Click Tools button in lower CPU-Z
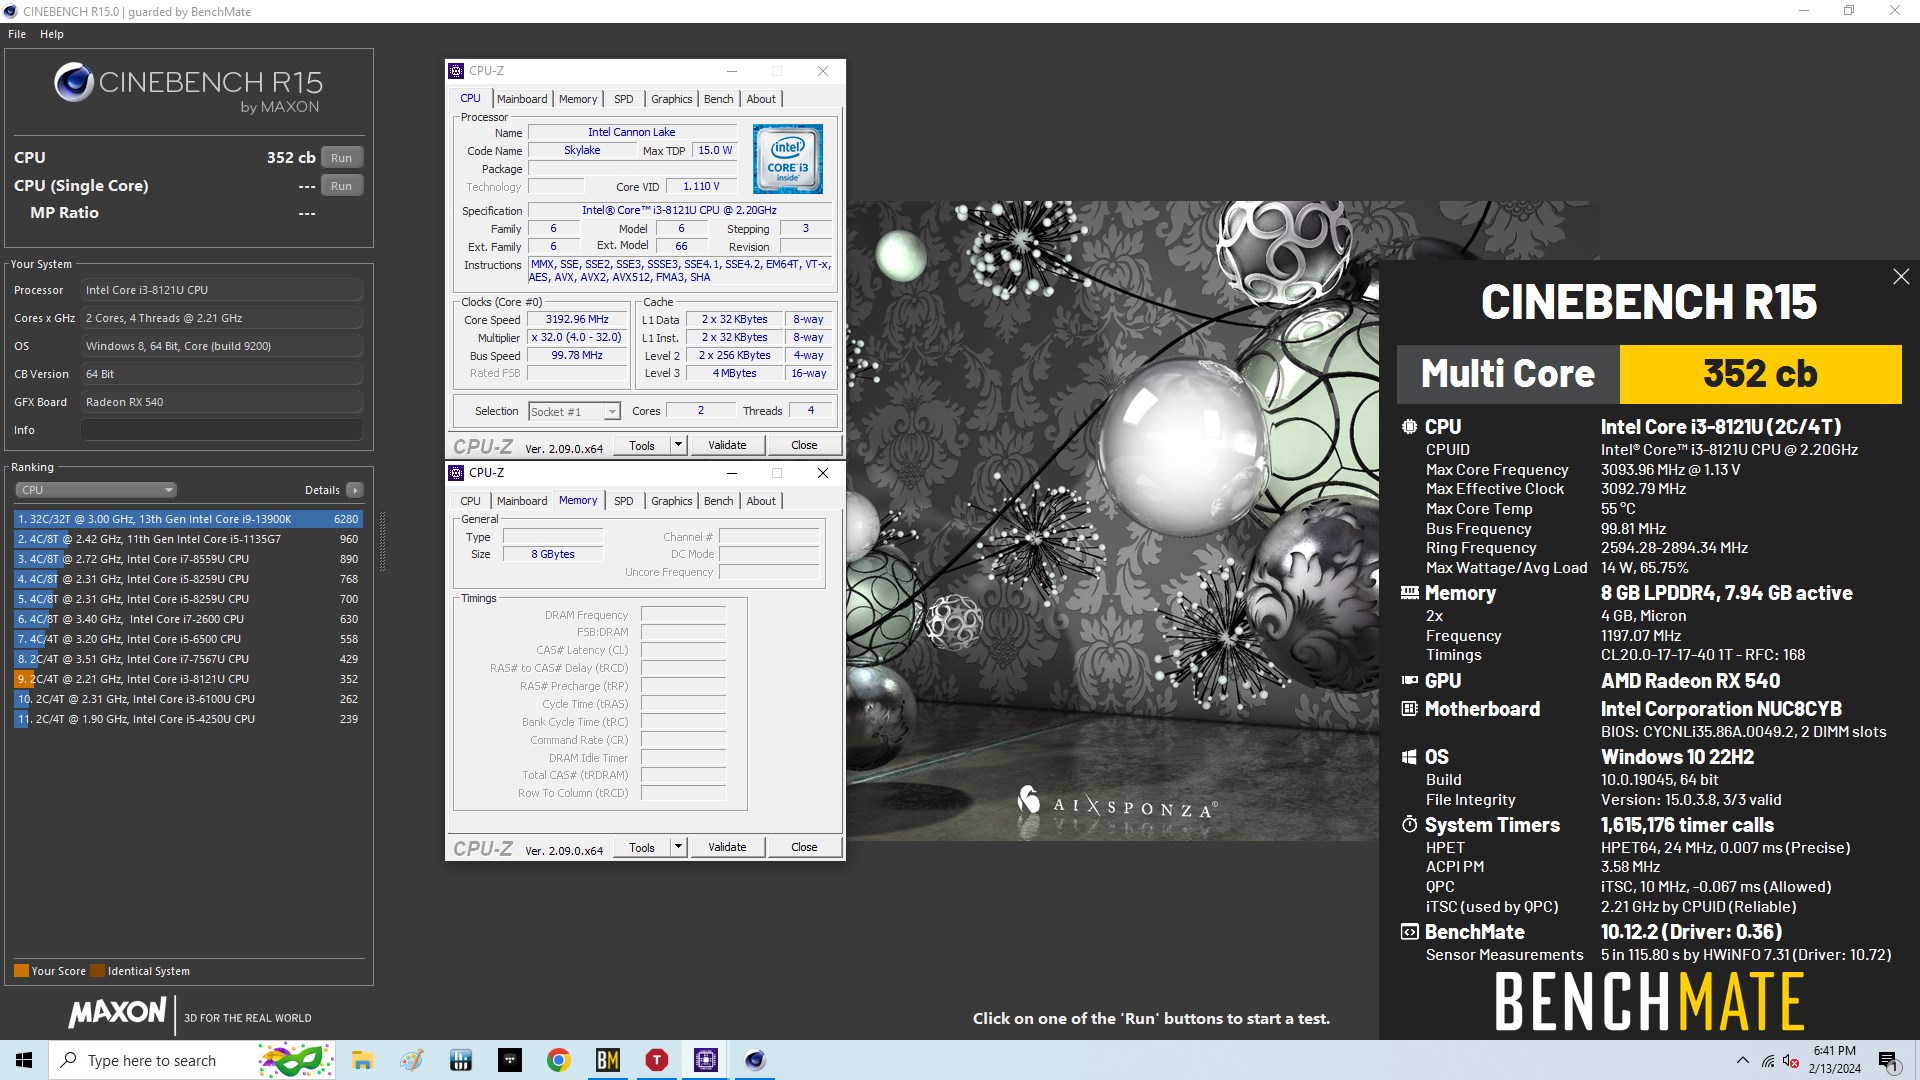1920x1080 pixels. point(642,848)
